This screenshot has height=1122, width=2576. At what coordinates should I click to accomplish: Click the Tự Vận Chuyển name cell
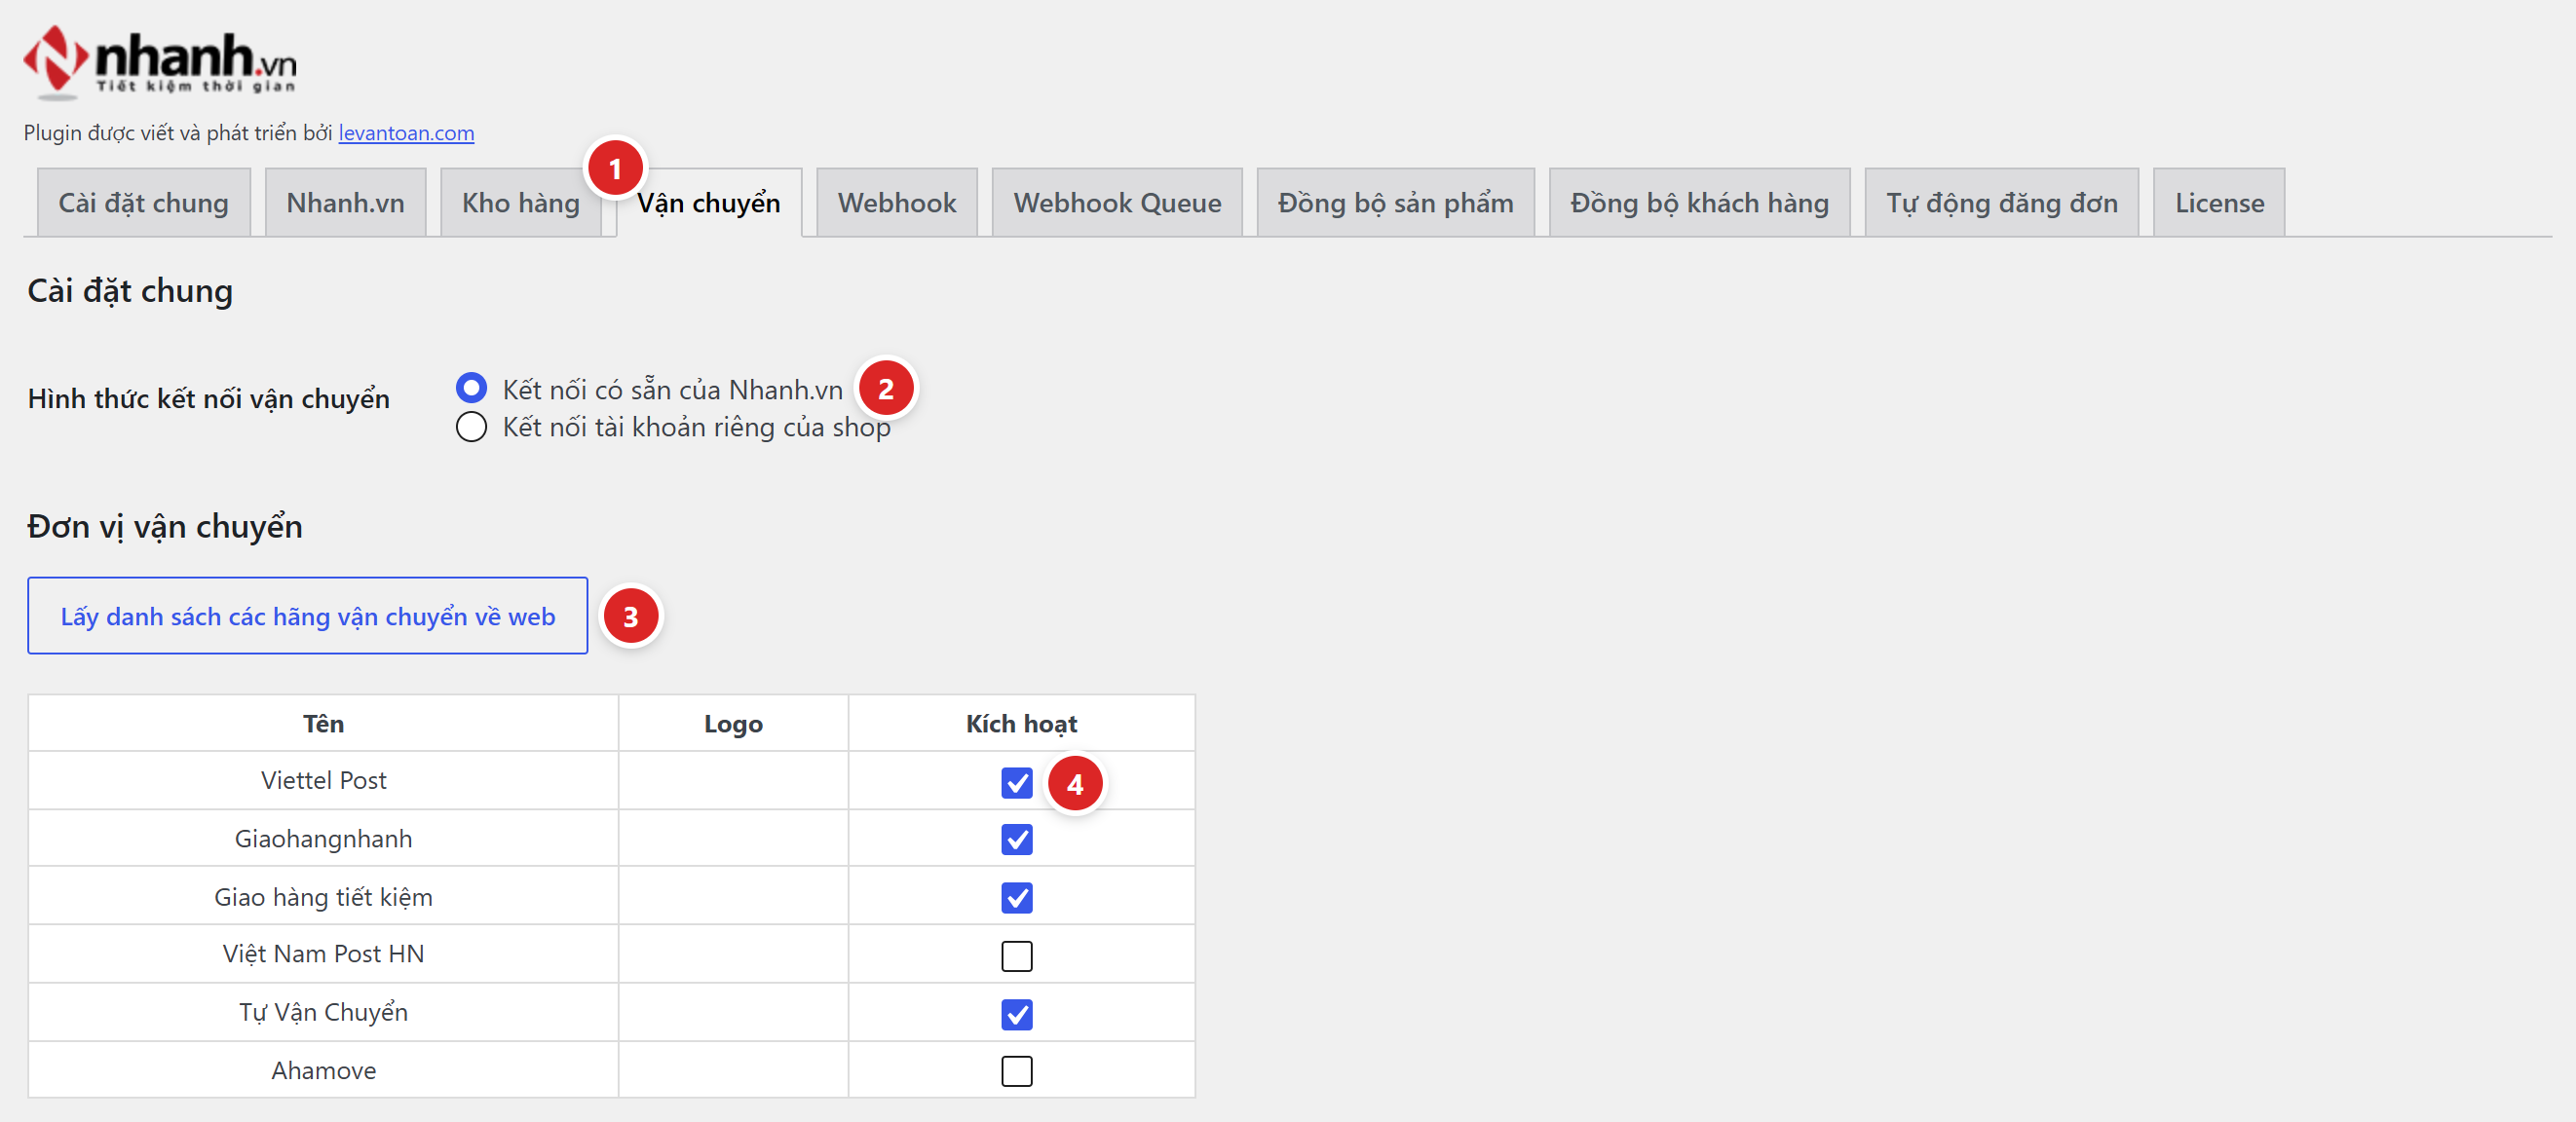pos(323,1011)
